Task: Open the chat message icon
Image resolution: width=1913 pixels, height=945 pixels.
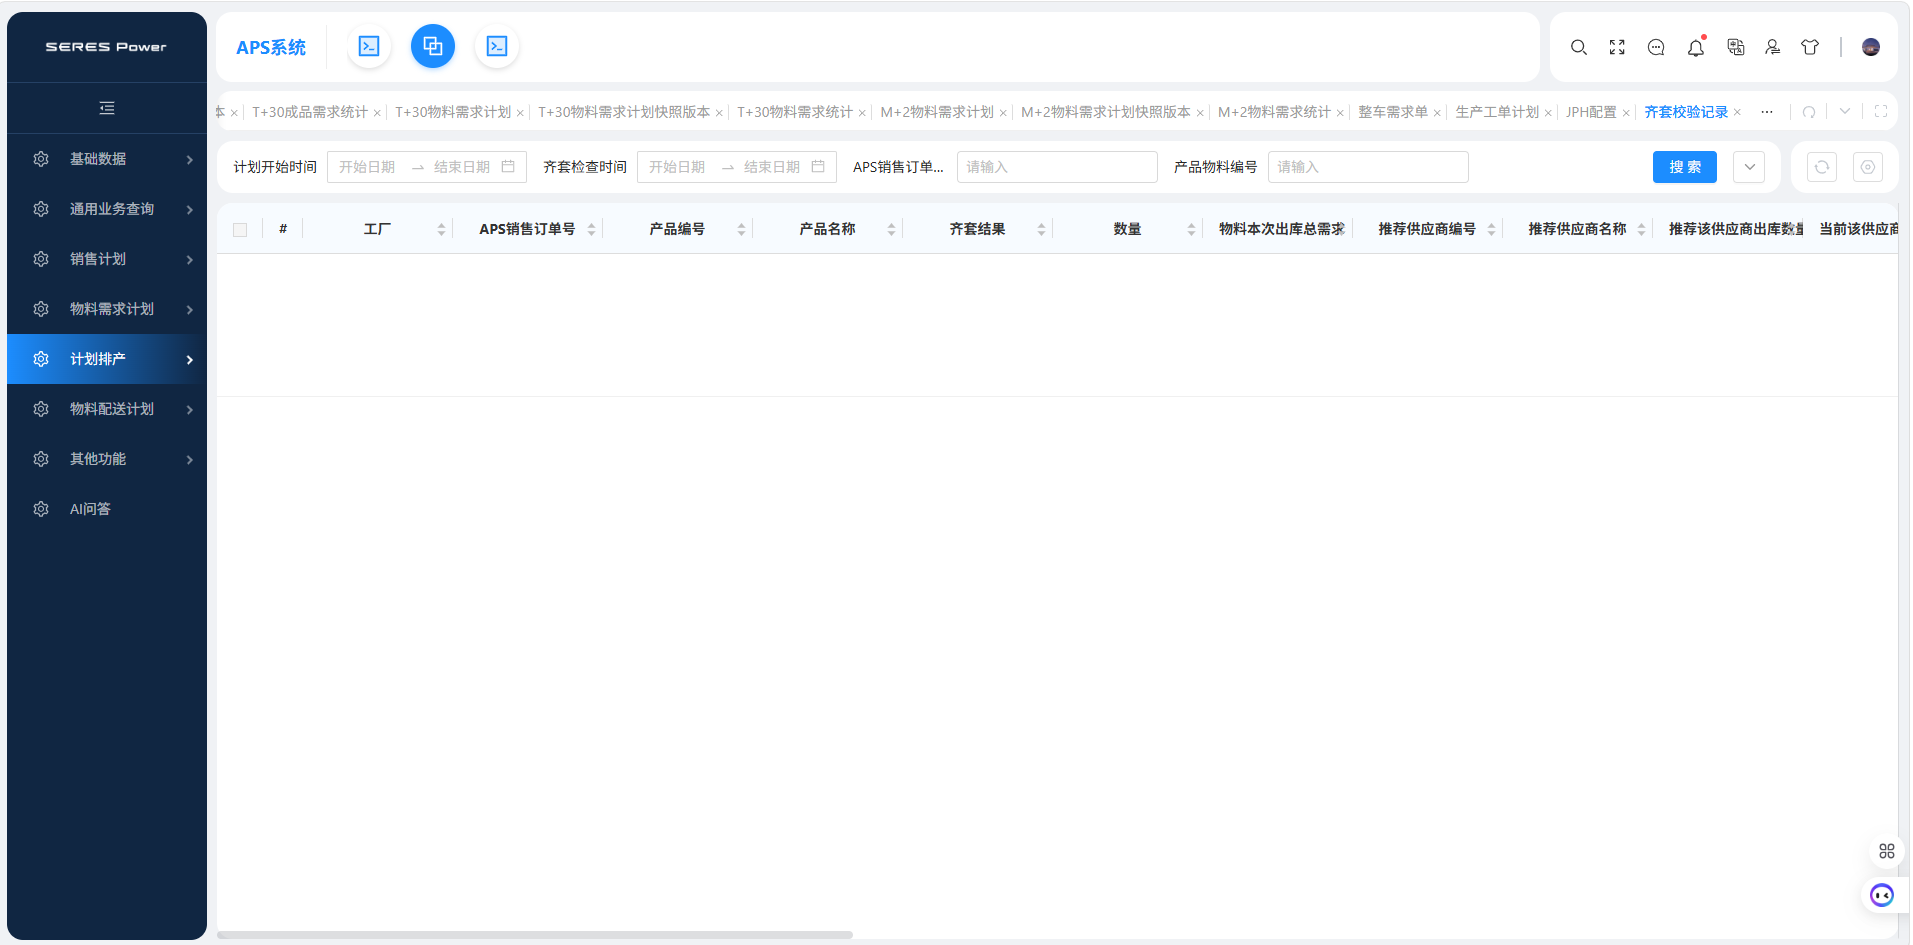Action: coord(1656,47)
